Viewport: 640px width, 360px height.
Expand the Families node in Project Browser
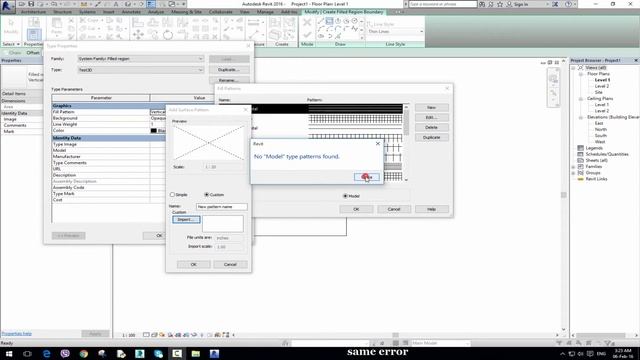pyautogui.click(x=573, y=167)
